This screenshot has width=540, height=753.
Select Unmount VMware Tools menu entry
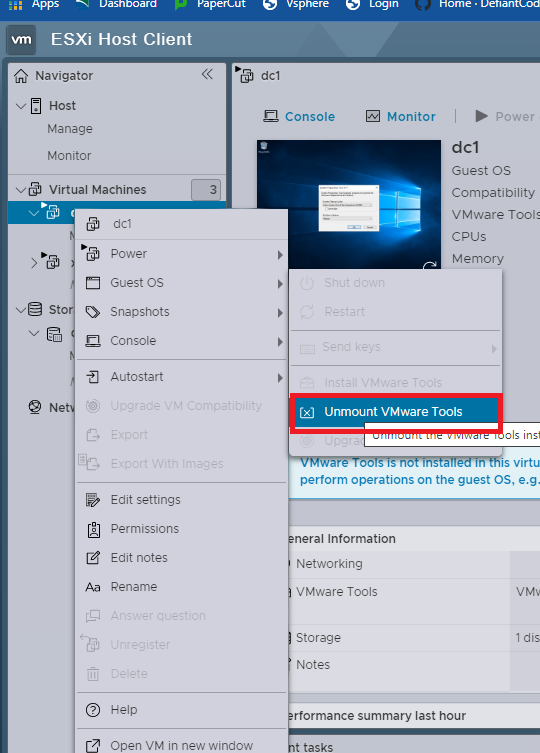(x=395, y=412)
